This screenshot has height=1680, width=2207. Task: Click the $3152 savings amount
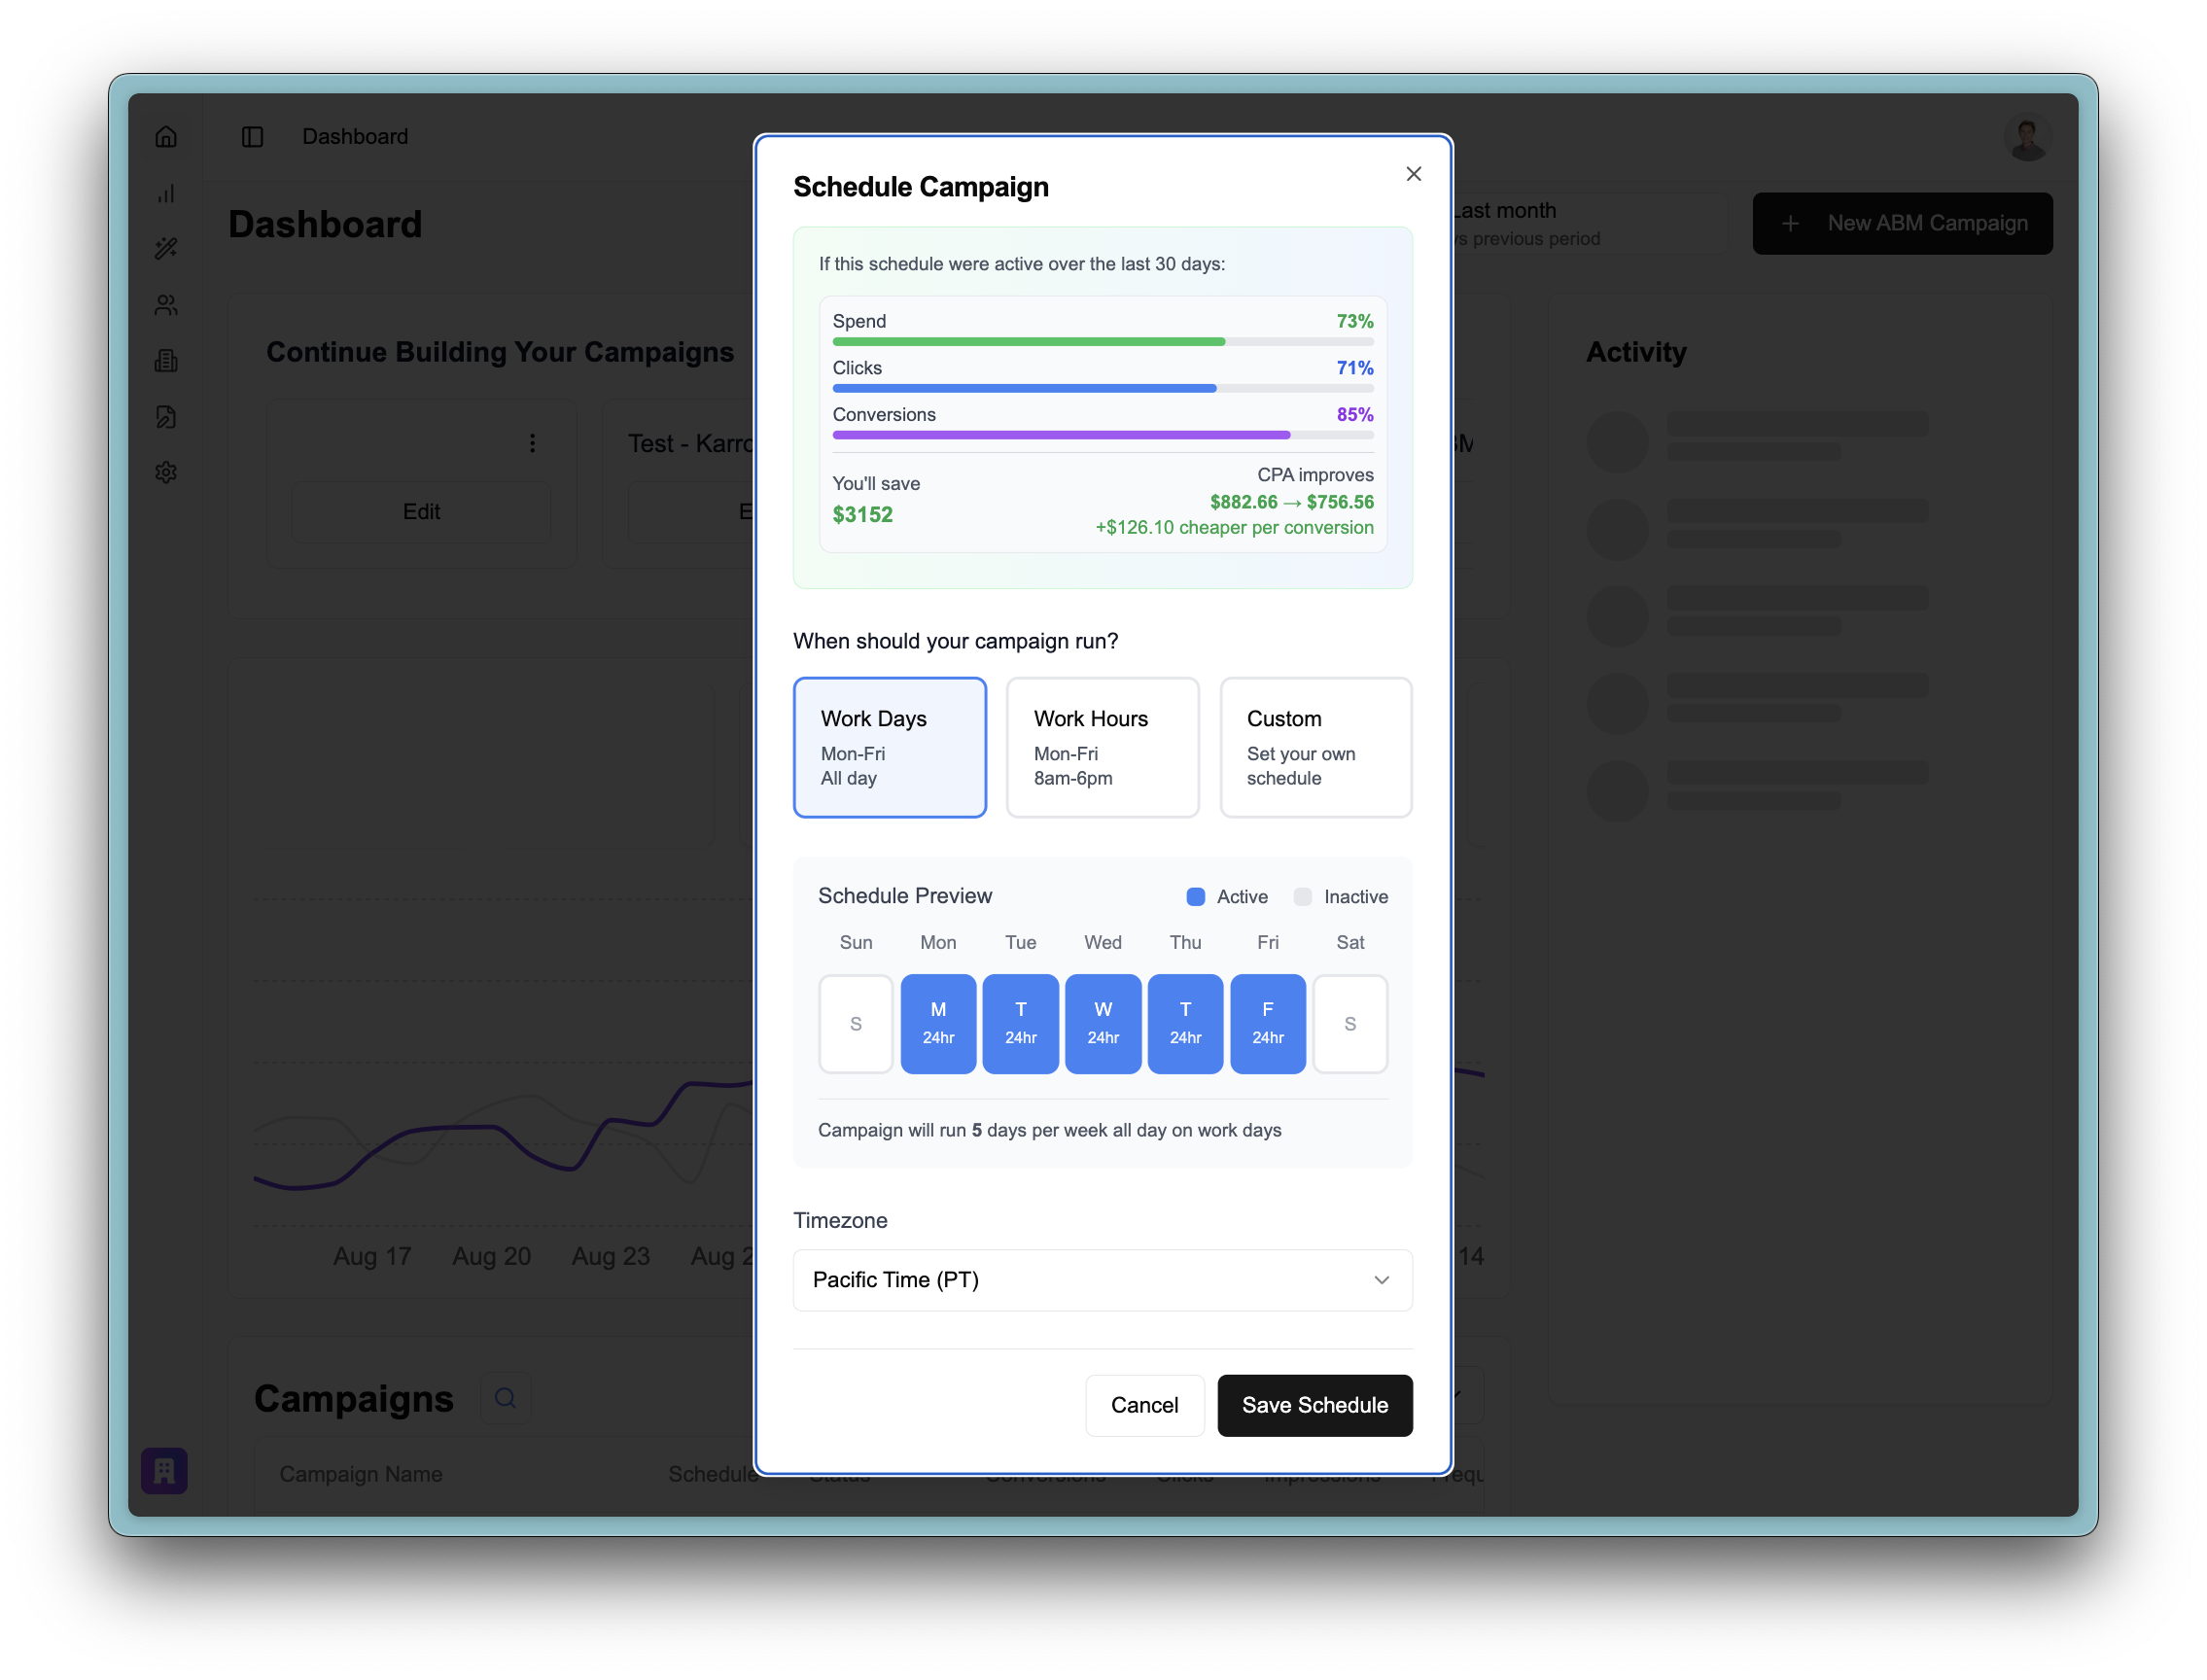click(862, 515)
